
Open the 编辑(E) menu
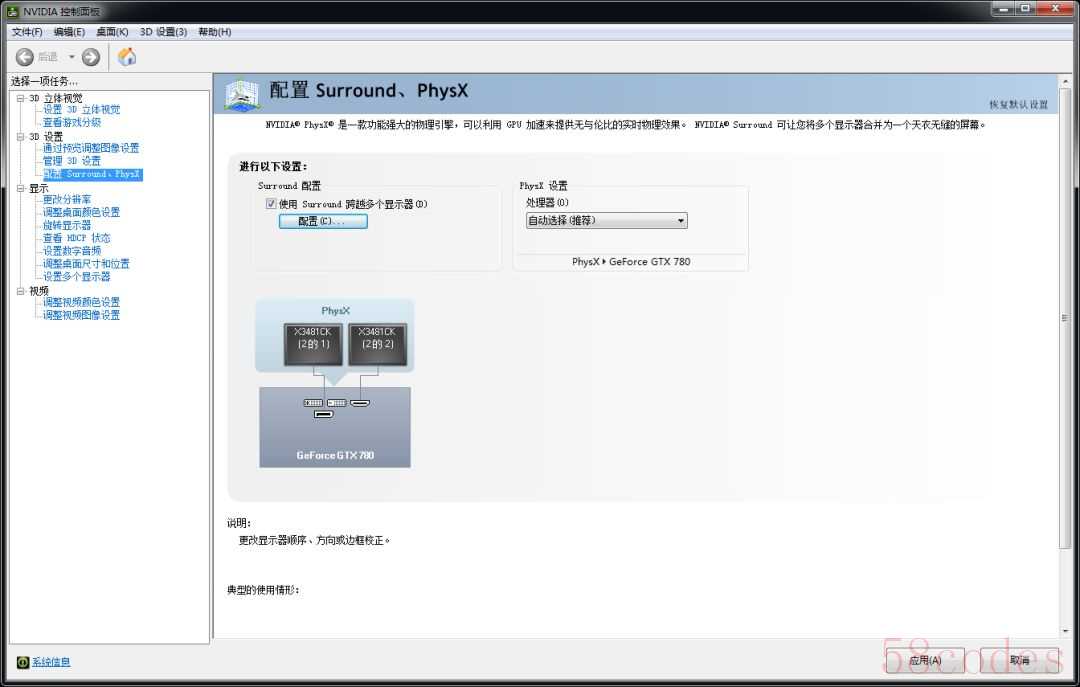(69, 32)
